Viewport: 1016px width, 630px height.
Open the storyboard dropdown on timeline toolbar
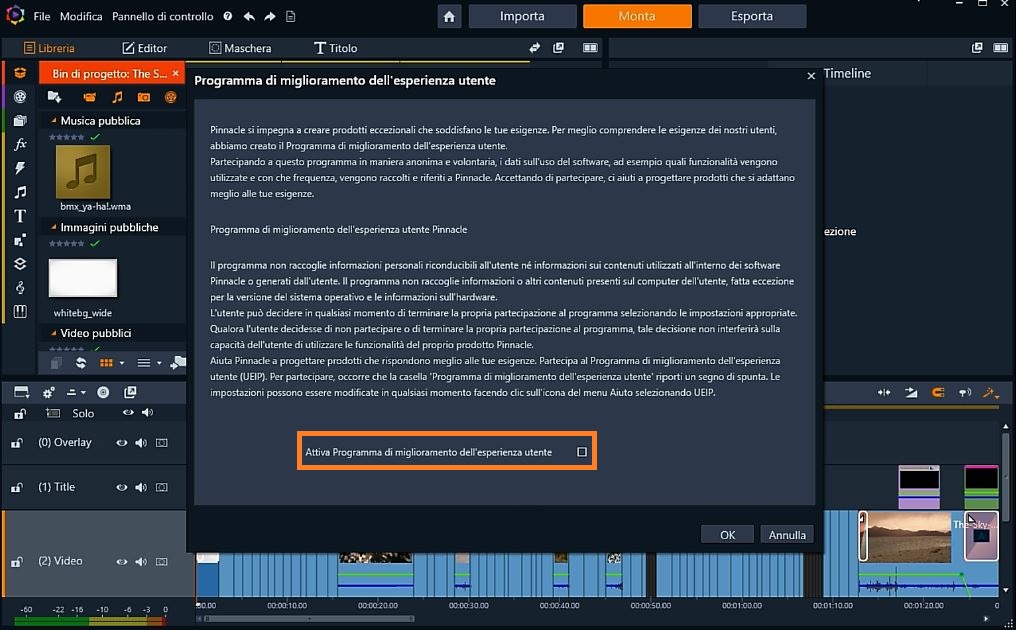pos(21,392)
